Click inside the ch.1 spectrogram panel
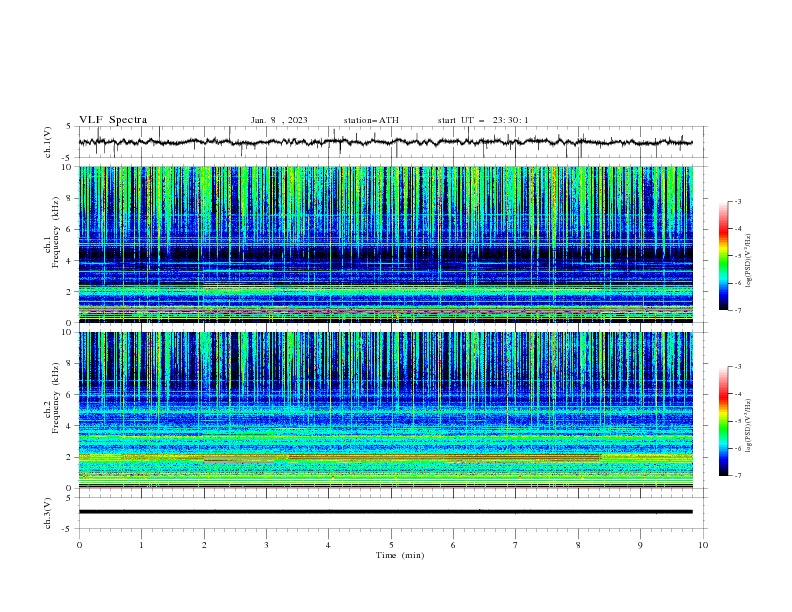Image resolution: width=792 pixels, height=612 pixels. tap(385, 244)
